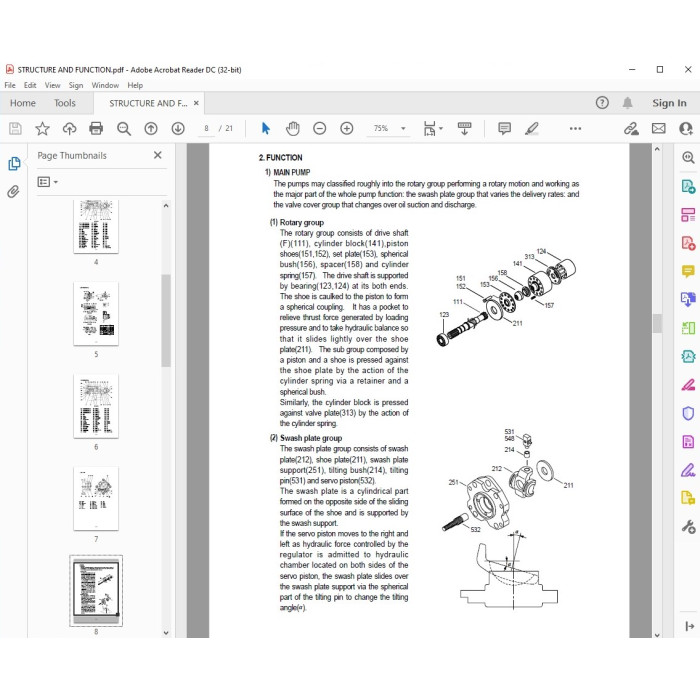Open the cloud upload icon
Viewport: 700px width, 700px height.
tap(69, 129)
